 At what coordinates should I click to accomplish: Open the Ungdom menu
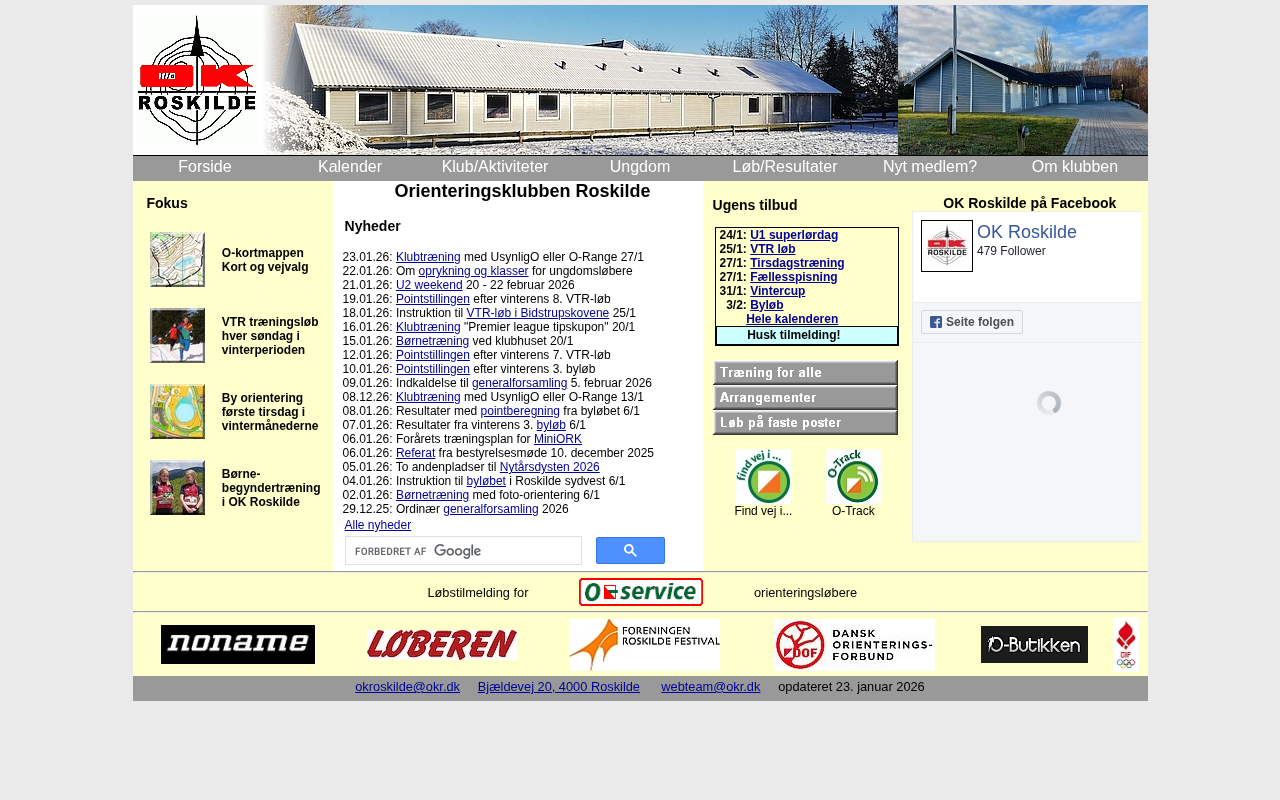click(640, 167)
